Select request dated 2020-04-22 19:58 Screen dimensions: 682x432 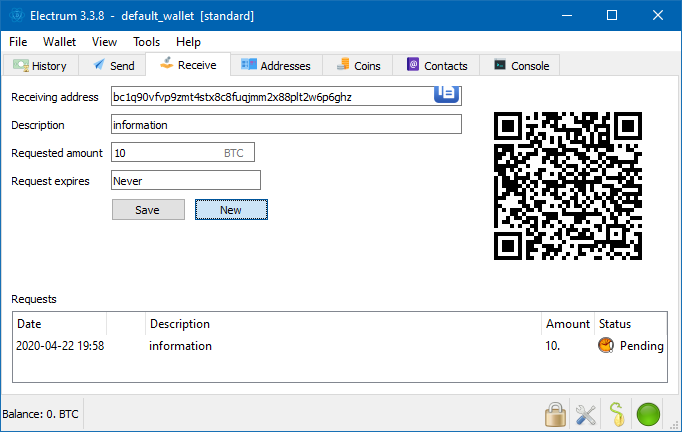[60, 346]
